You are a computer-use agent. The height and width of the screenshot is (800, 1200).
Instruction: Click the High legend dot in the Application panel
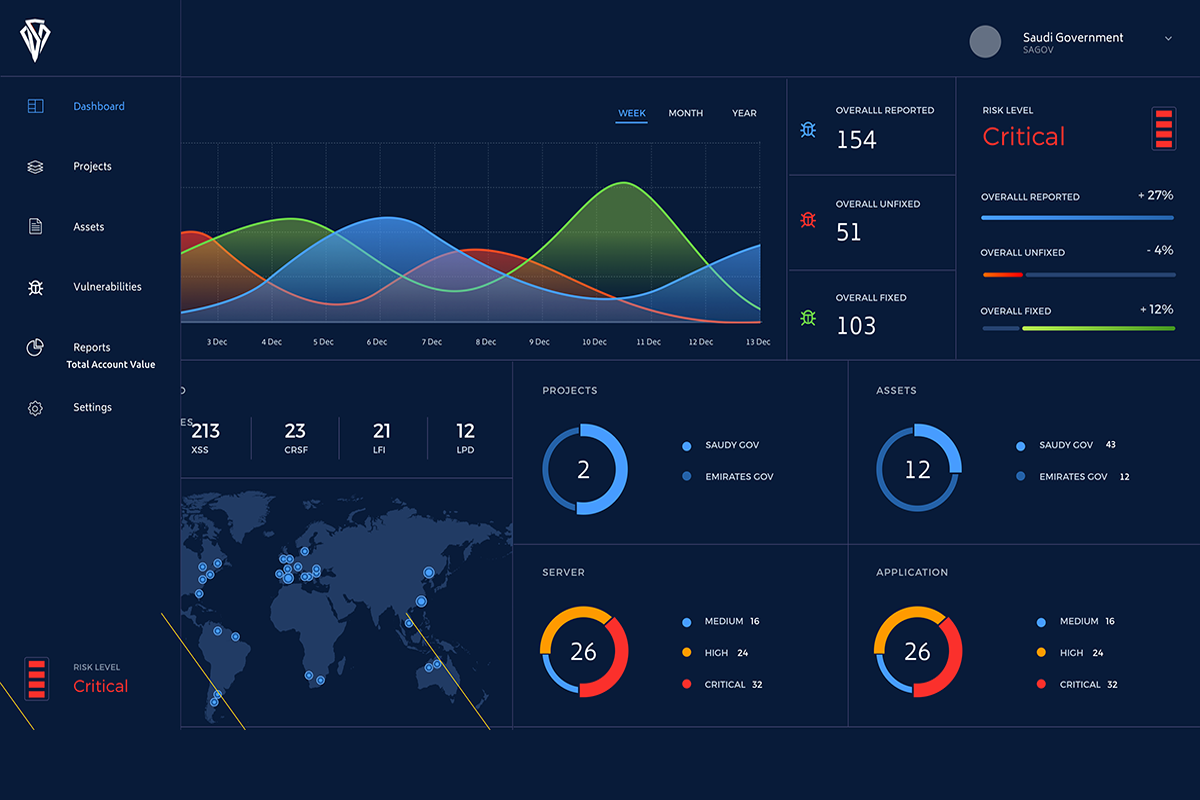1041,653
